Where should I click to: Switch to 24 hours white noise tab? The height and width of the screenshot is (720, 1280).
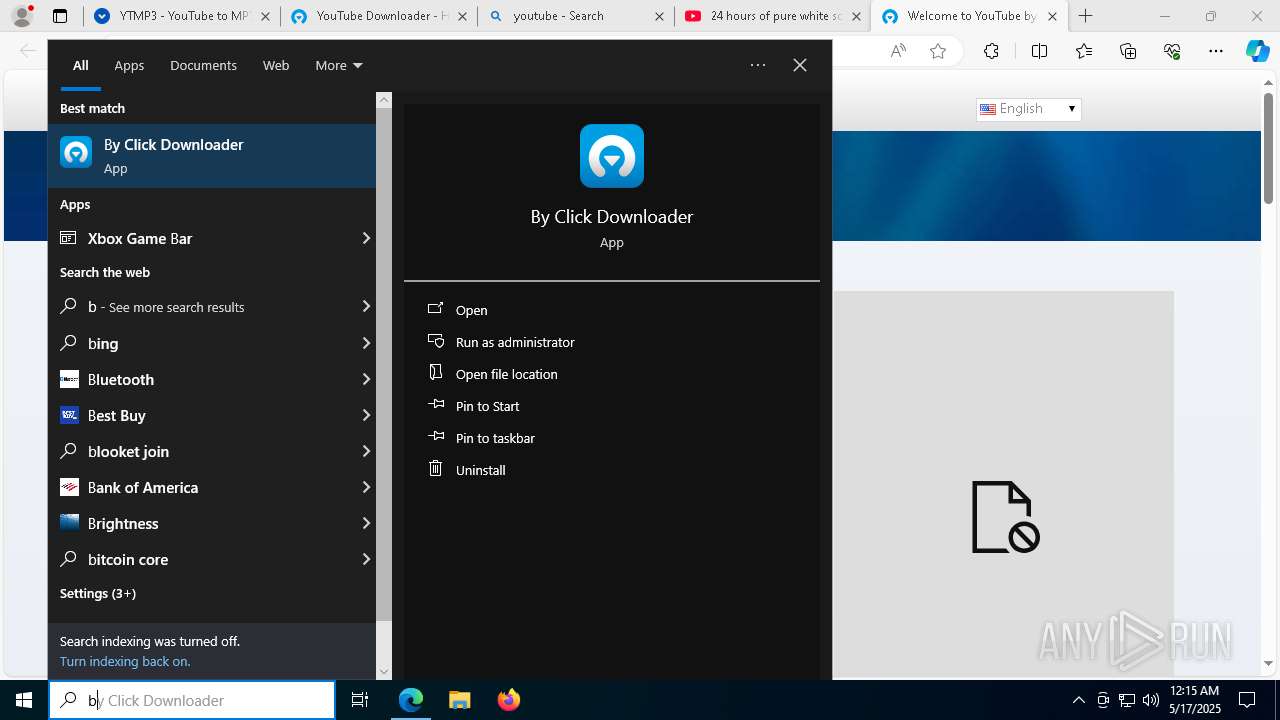(x=772, y=16)
